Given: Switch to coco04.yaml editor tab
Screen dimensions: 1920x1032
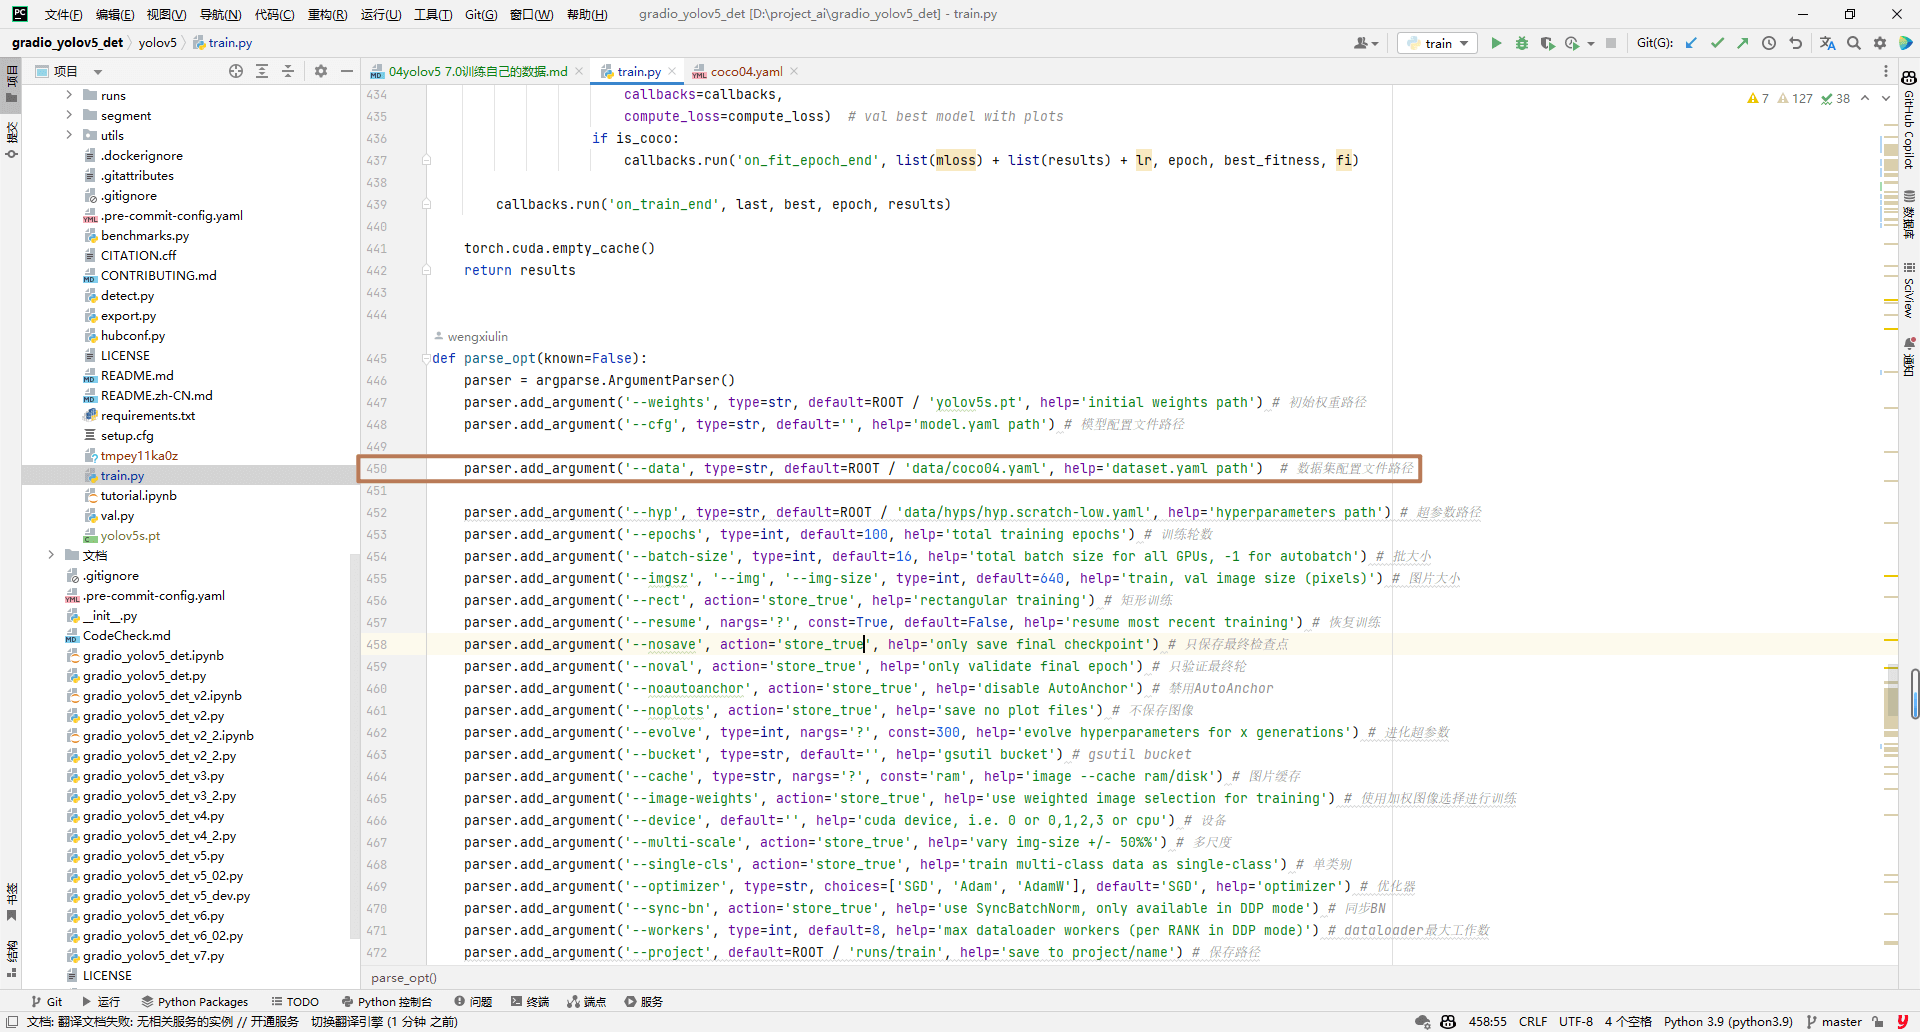Looking at the screenshot, I should point(746,71).
